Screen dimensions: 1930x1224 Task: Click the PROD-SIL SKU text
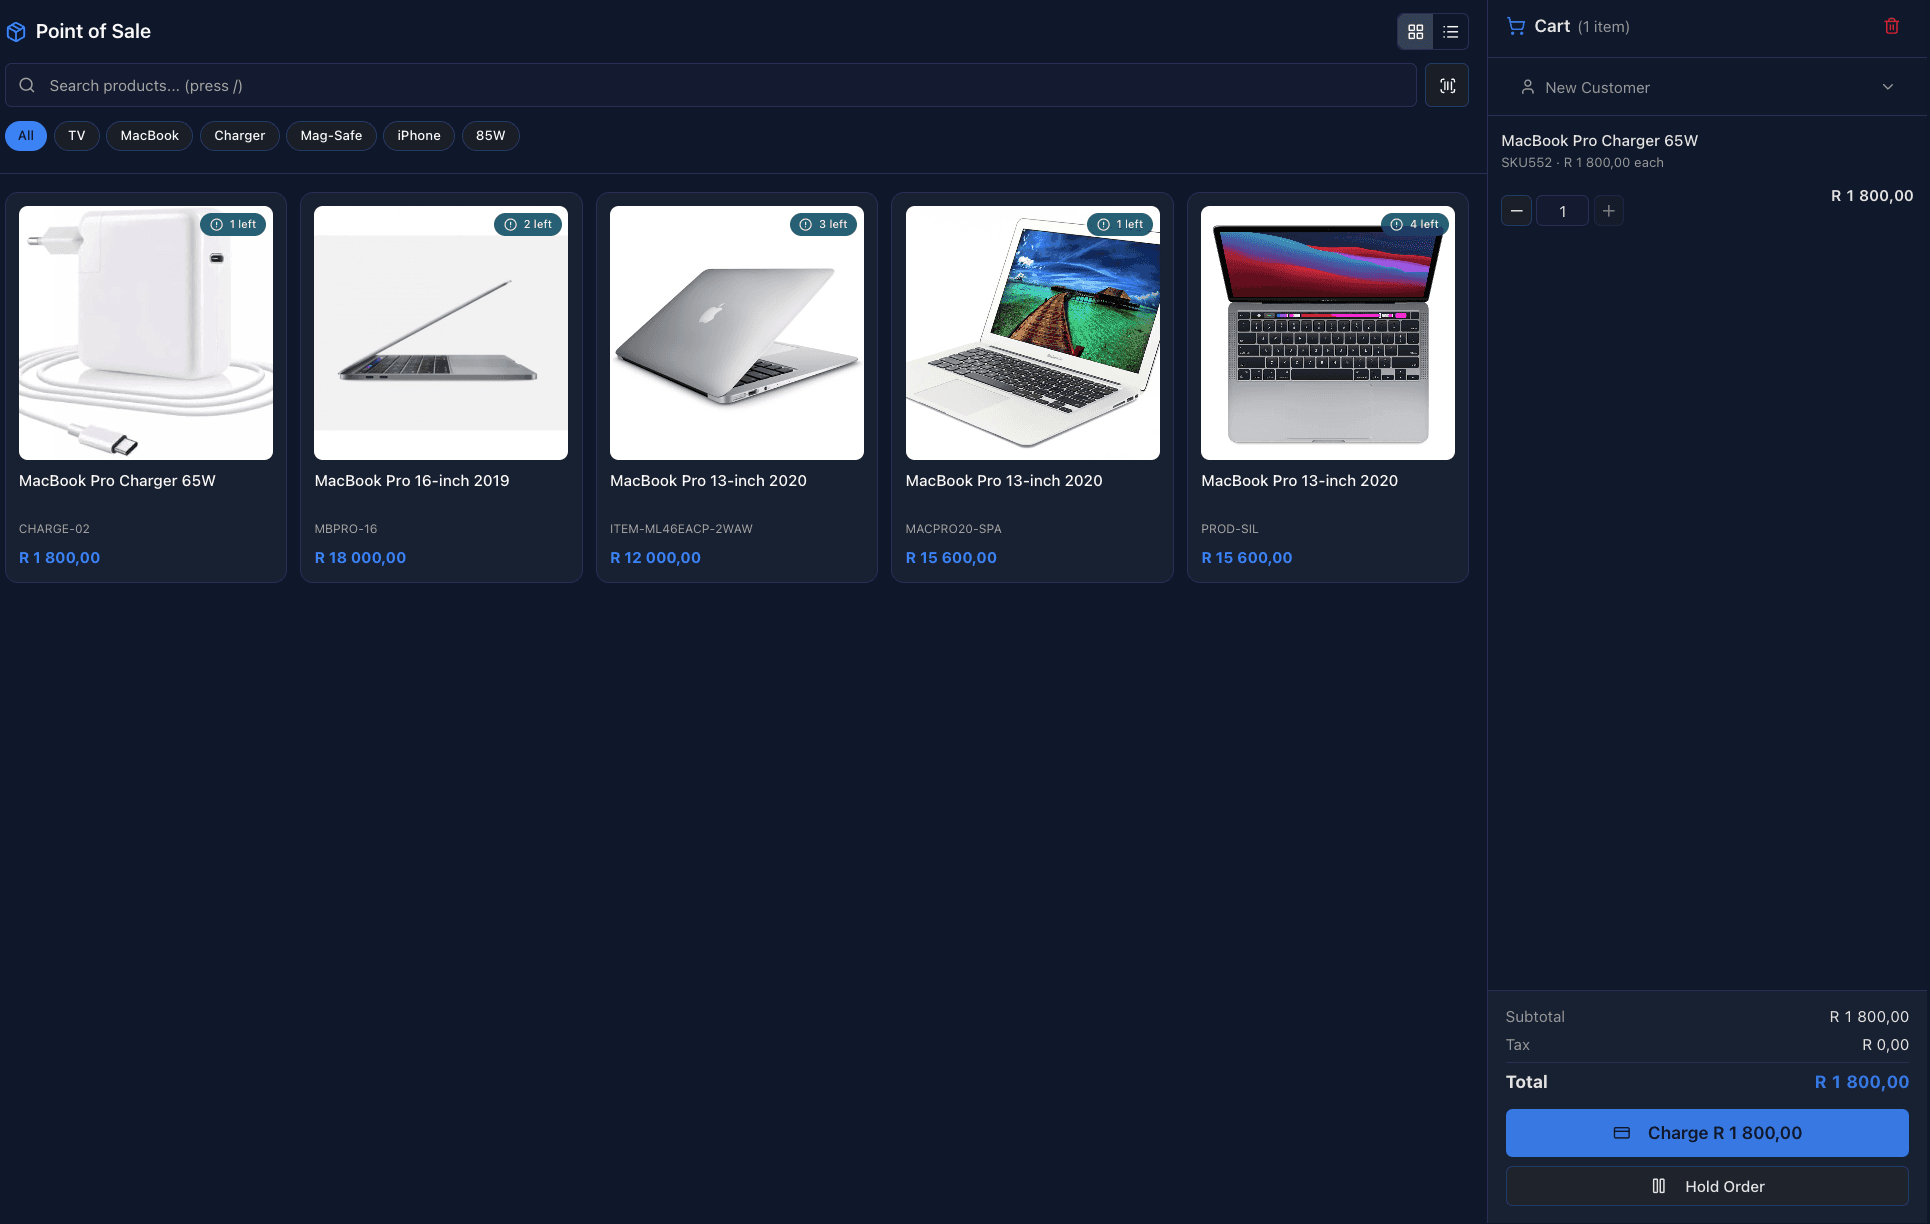1230,529
